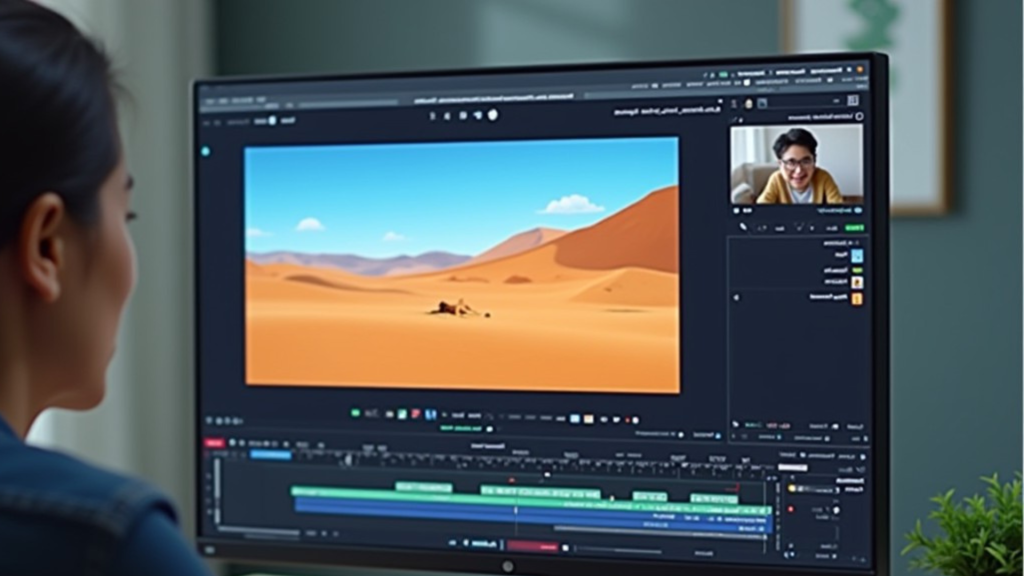Image resolution: width=1024 pixels, height=576 pixels.
Task: Click the blue square icon in the toolbar below the preview
Action: click(x=430, y=414)
